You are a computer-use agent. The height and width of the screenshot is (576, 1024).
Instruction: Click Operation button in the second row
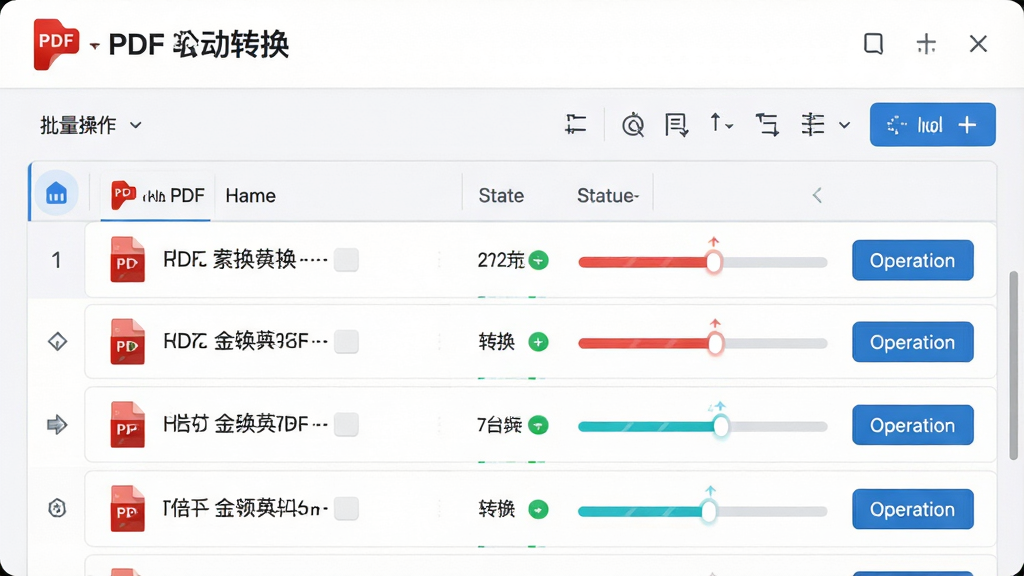click(x=912, y=342)
